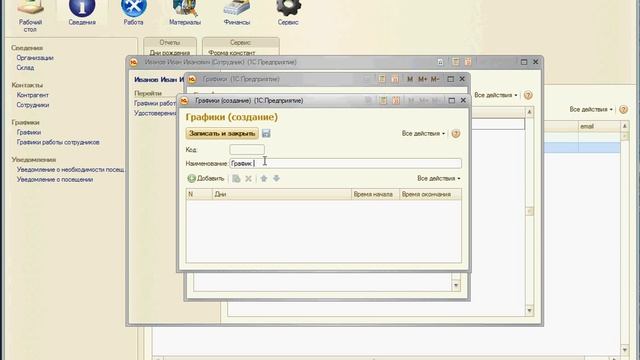Screen dimensions: 640x360
Task: Open the Сведения section icon
Action: tap(82, 13)
